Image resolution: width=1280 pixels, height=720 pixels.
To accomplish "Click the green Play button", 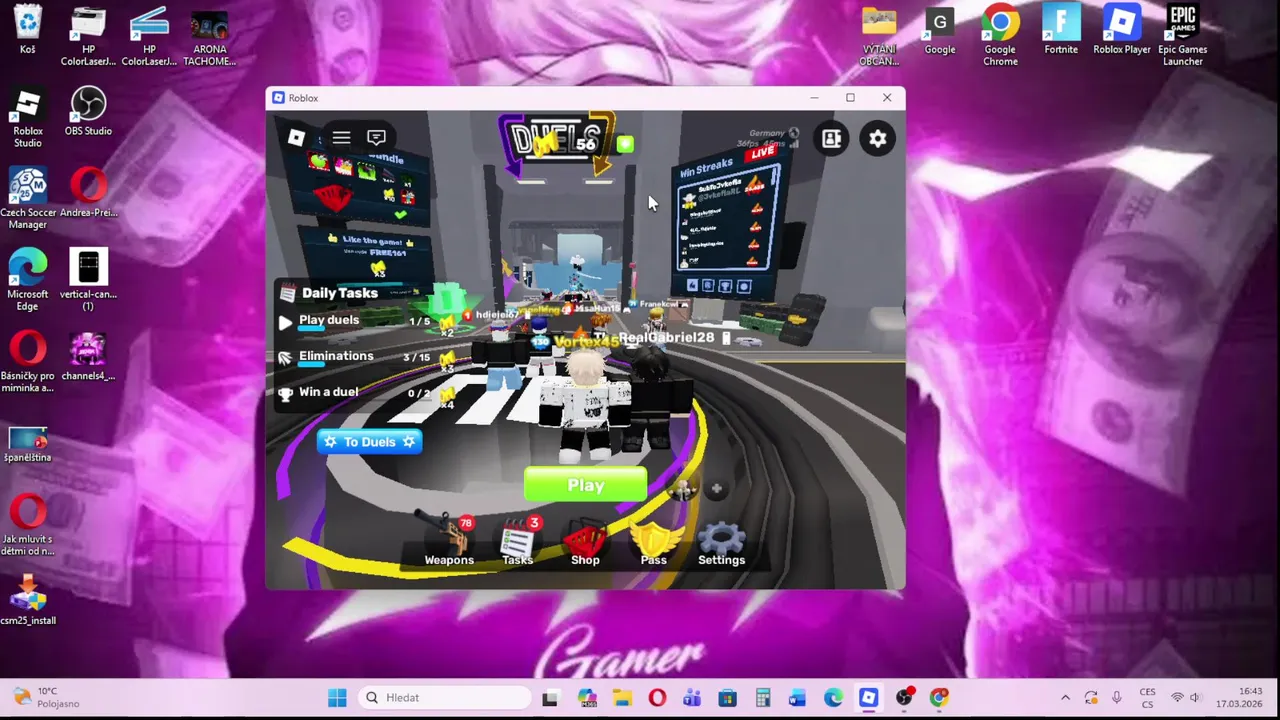I will click(585, 485).
